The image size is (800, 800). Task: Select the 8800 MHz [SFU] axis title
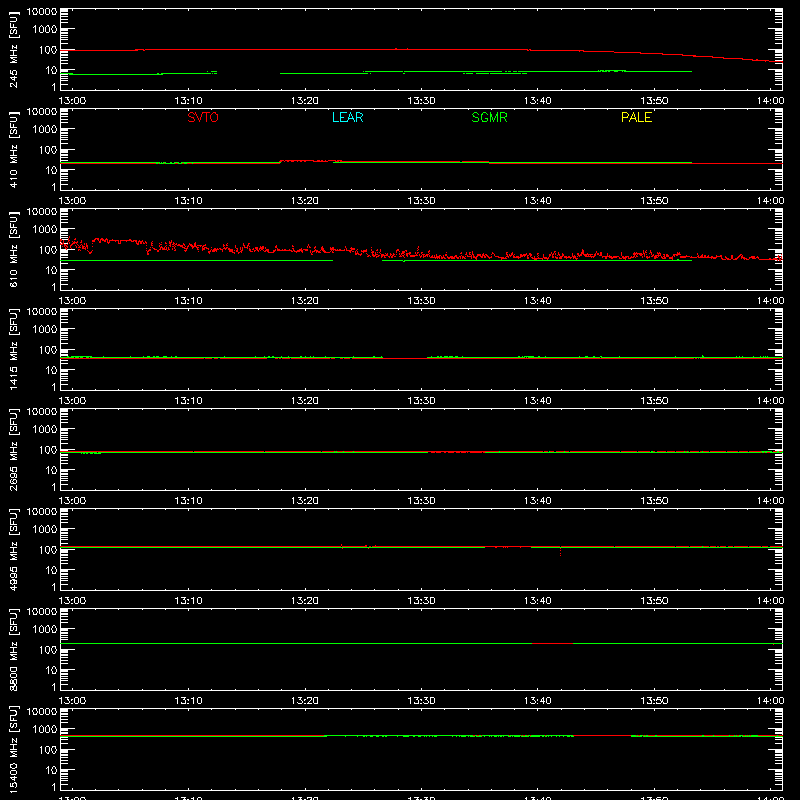13,649
